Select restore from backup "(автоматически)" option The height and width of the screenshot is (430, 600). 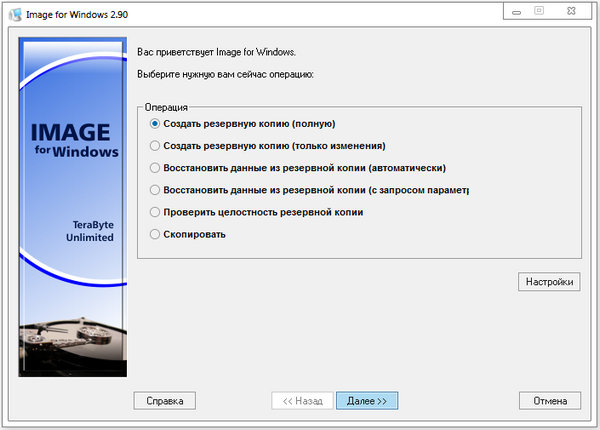154,168
